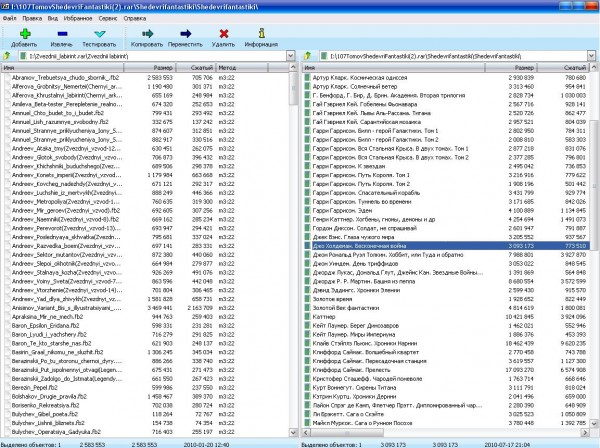The height and width of the screenshot is (448, 600).
Task: Click the Copy arrow icon
Action: [147, 34]
